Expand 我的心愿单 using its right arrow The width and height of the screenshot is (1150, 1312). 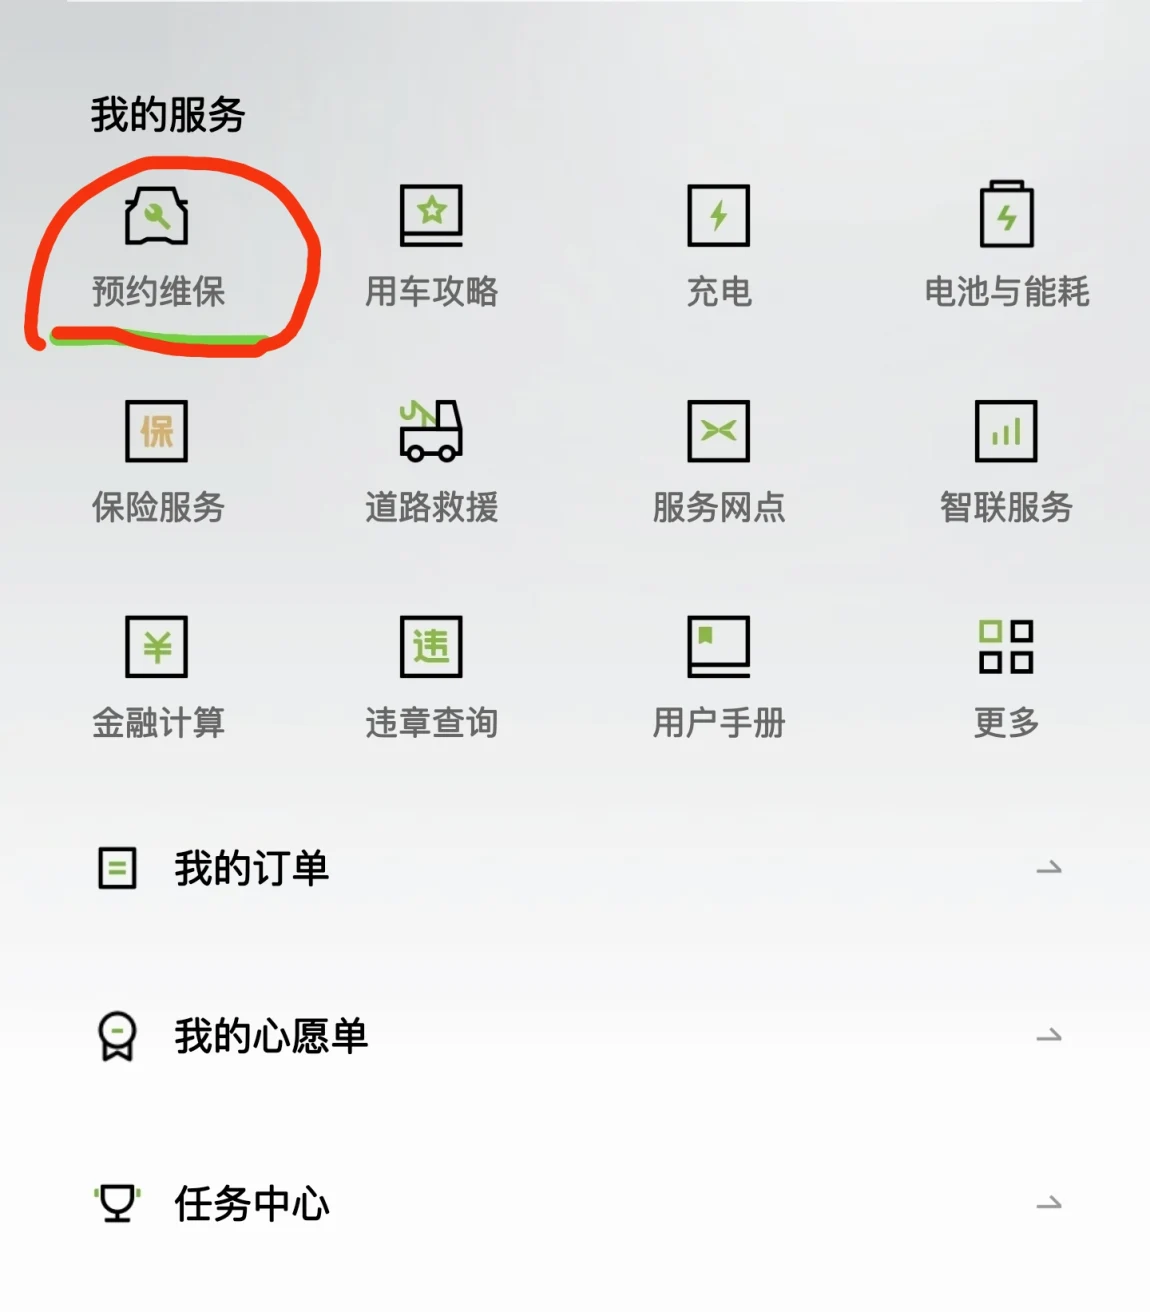[x=1049, y=1036]
